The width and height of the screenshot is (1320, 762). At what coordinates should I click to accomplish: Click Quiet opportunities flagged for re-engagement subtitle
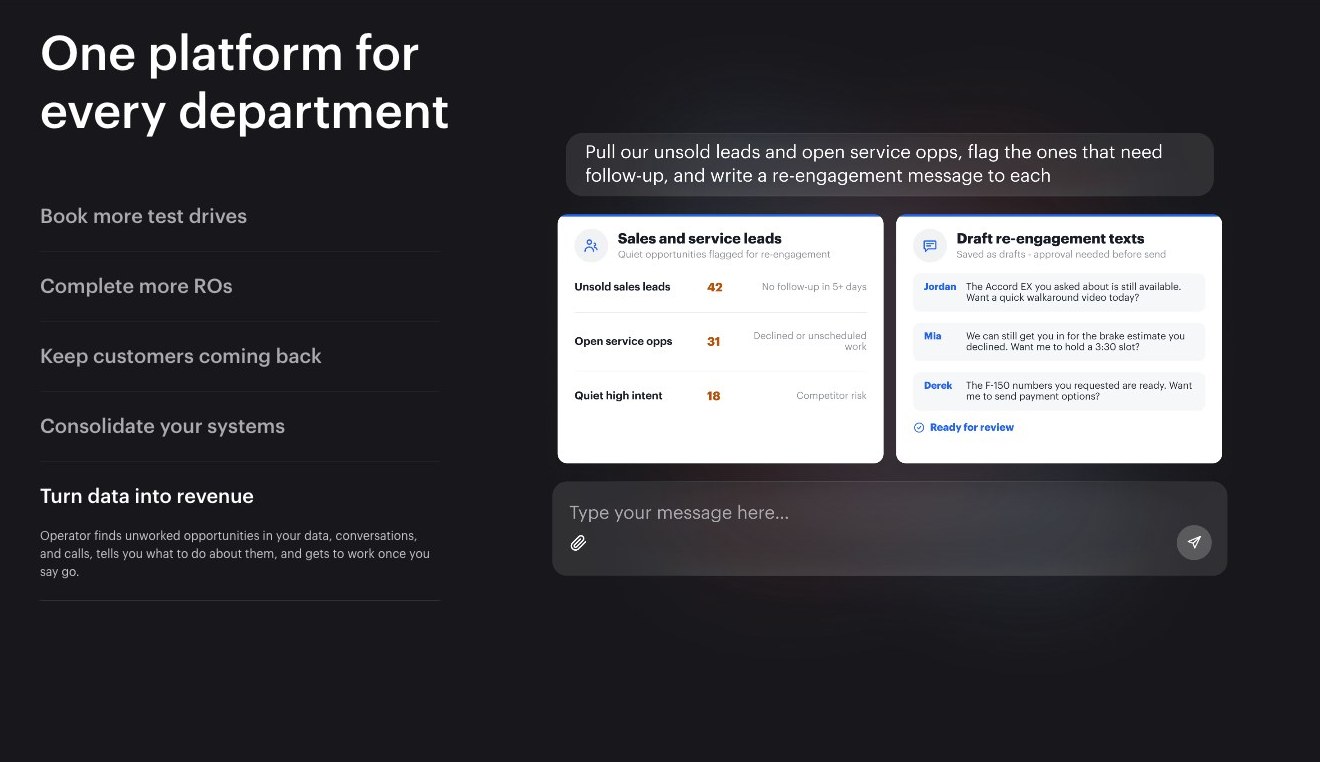click(x=724, y=255)
